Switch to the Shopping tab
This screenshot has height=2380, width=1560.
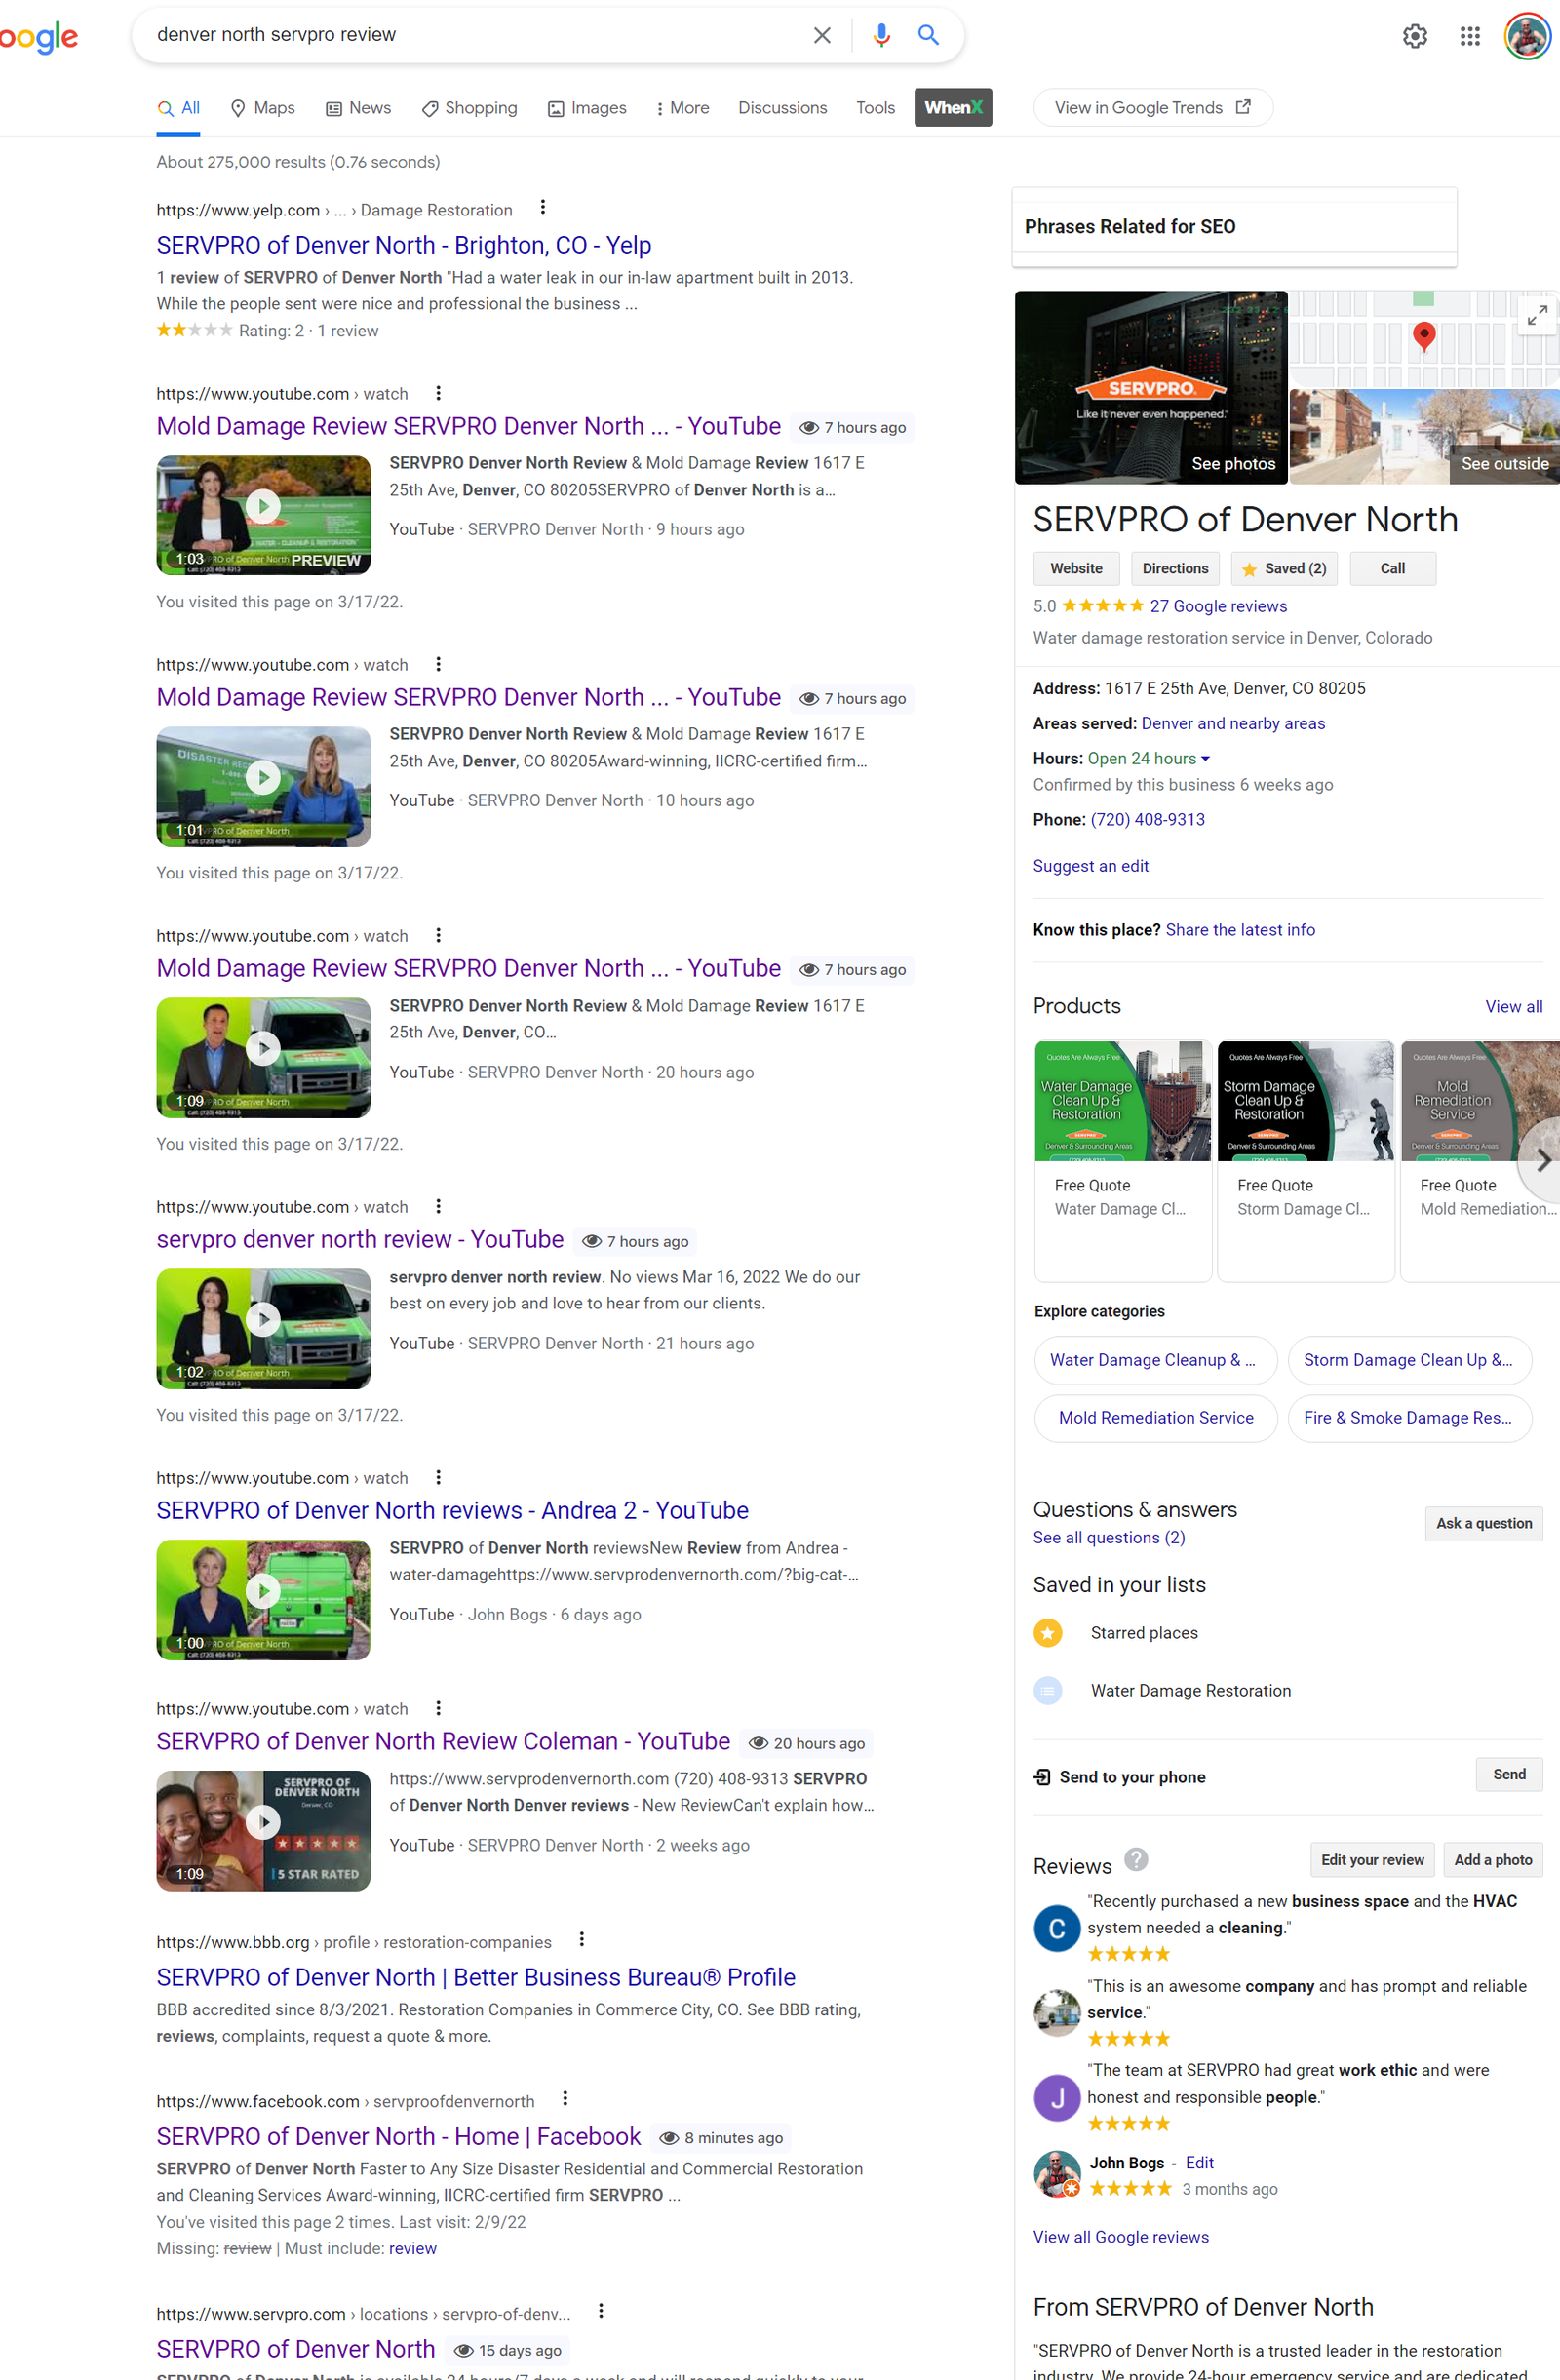[x=470, y=108]
